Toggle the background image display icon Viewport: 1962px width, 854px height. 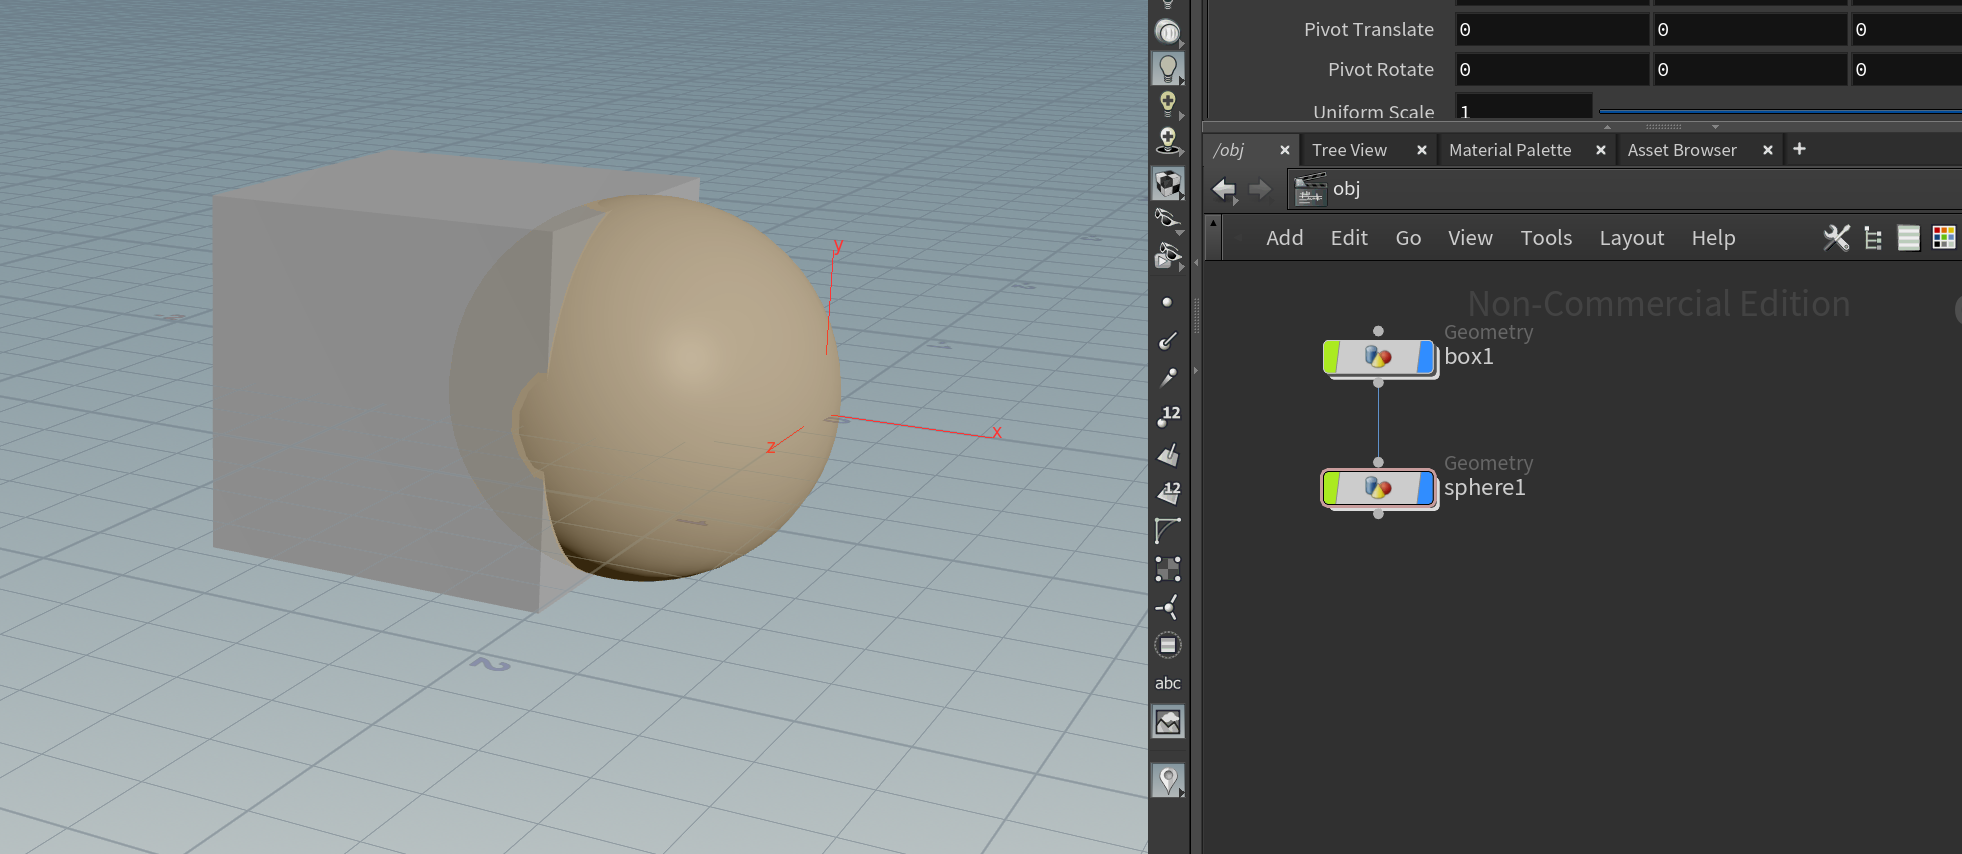click(x=1167, y=721)
